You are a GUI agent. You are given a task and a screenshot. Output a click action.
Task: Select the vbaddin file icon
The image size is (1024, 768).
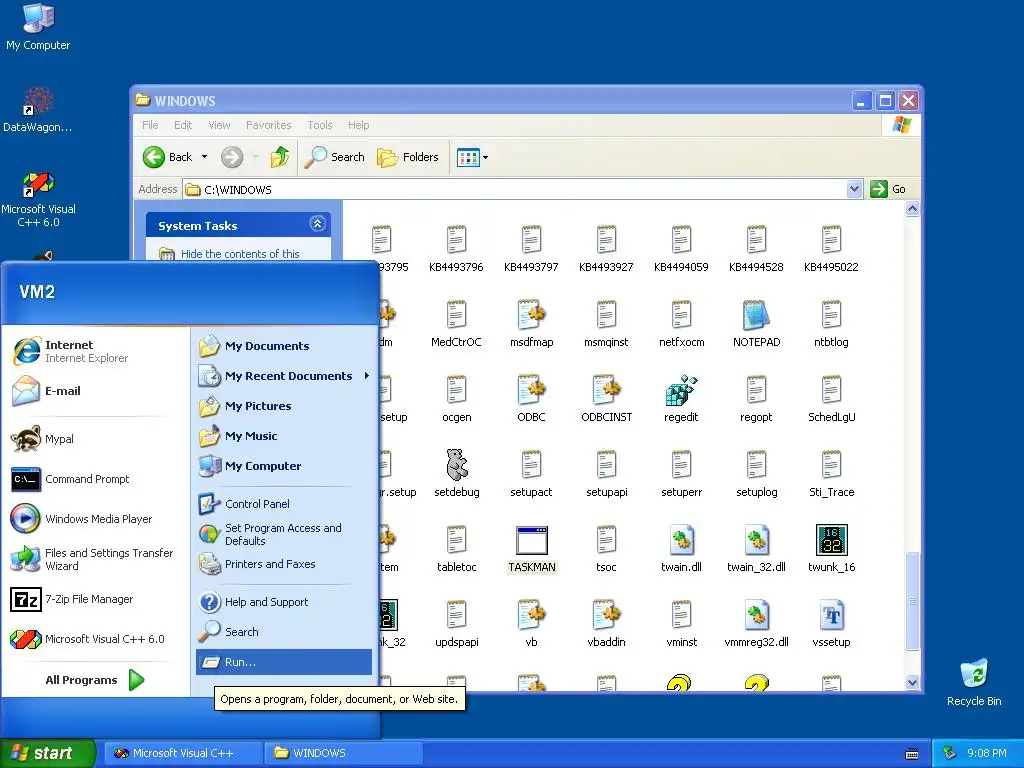pos(607,615)
